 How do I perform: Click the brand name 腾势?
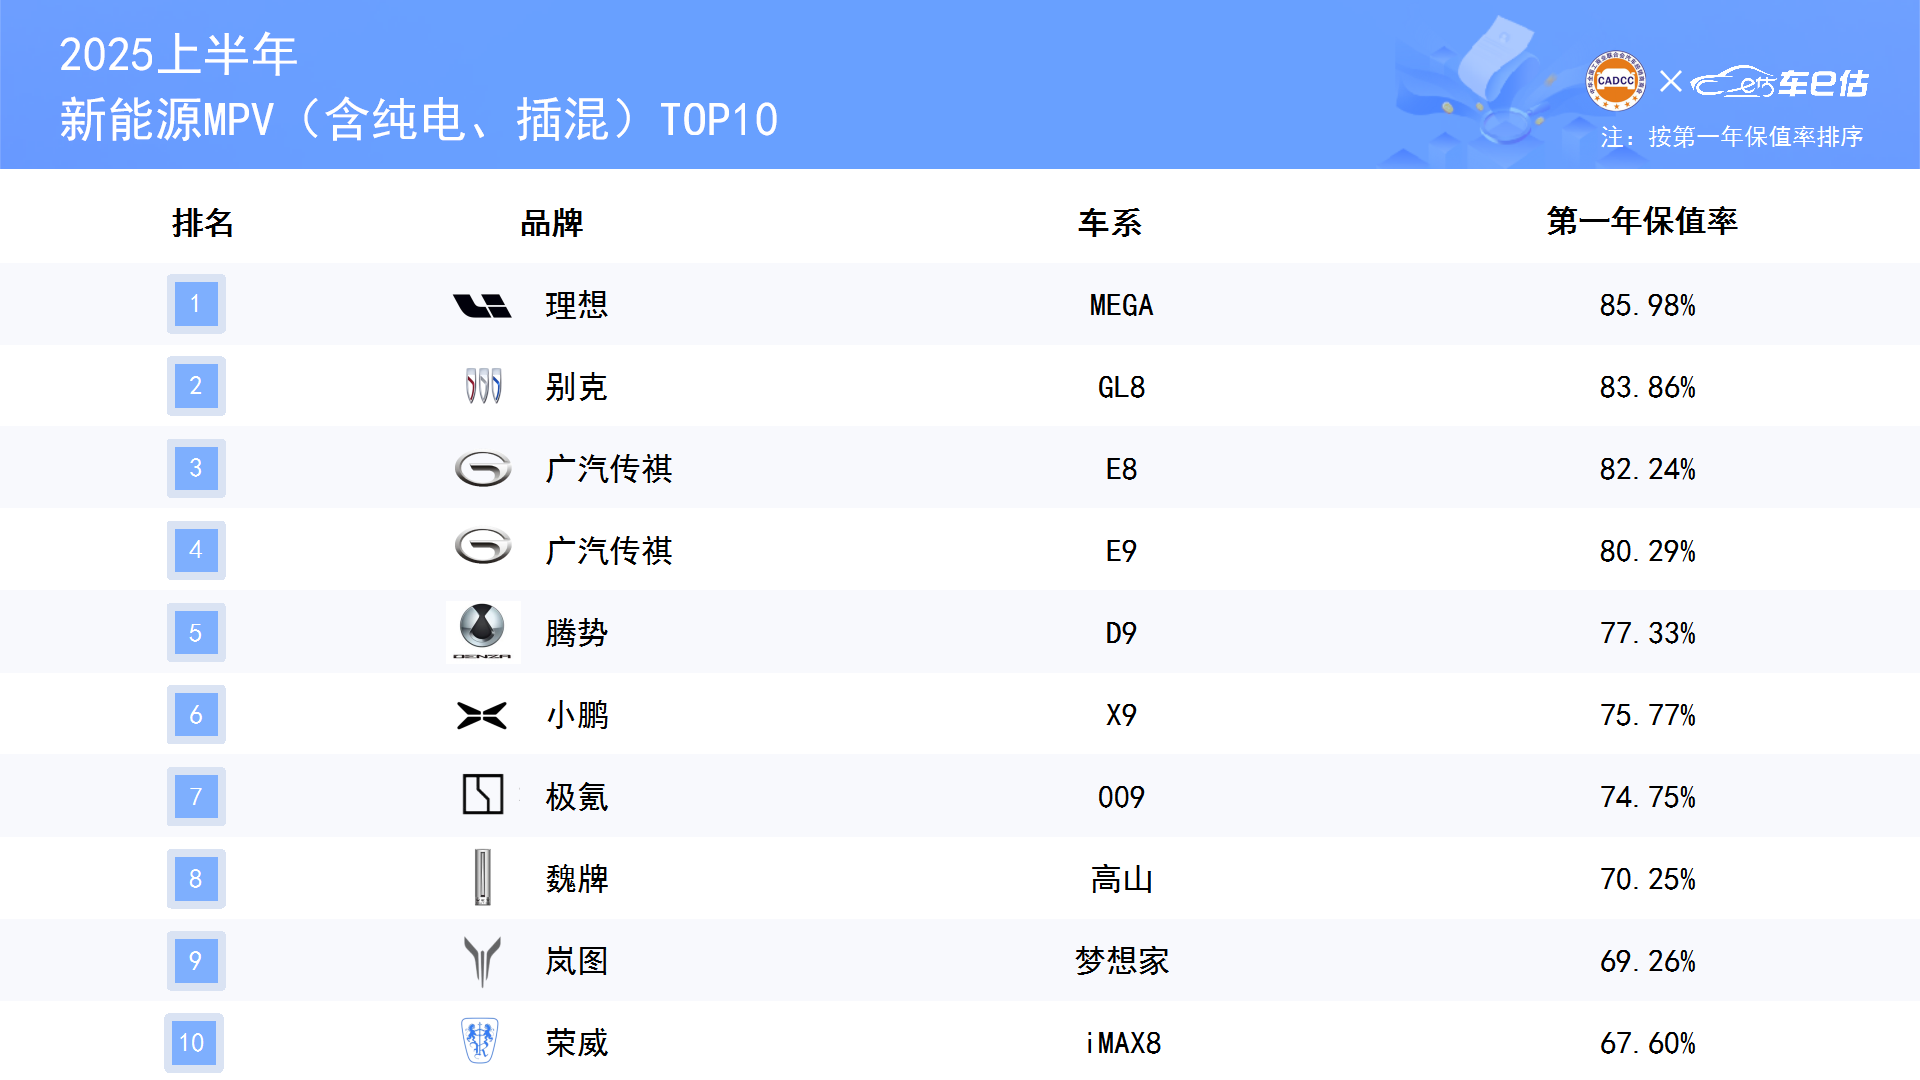pyautogui.click(x=577, y=632)
